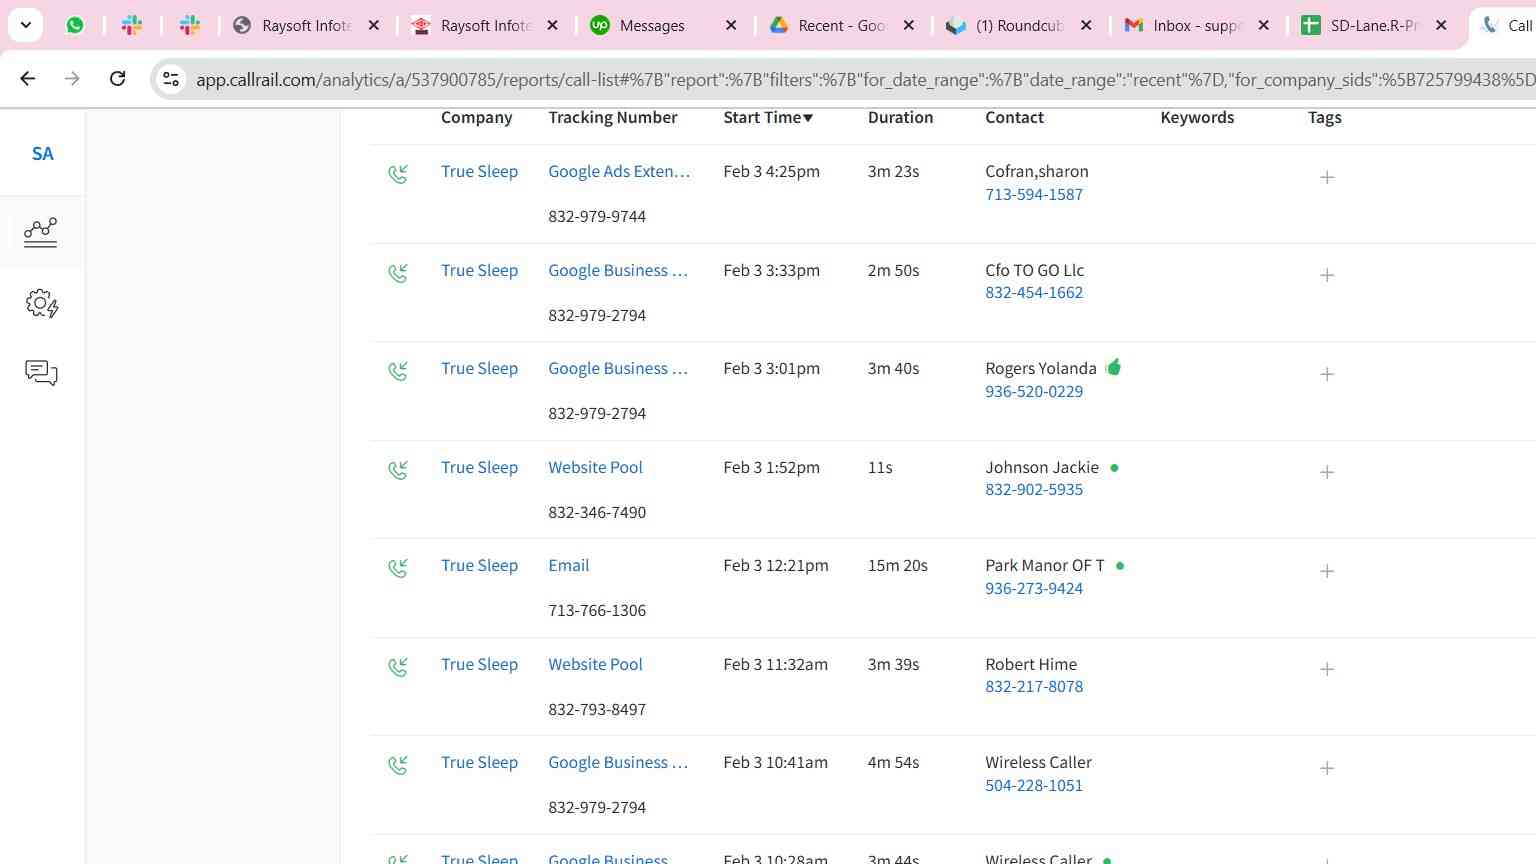Switch to the first Slack pinned tab
Screen dimensions: 1536x864
pos(132,25)
